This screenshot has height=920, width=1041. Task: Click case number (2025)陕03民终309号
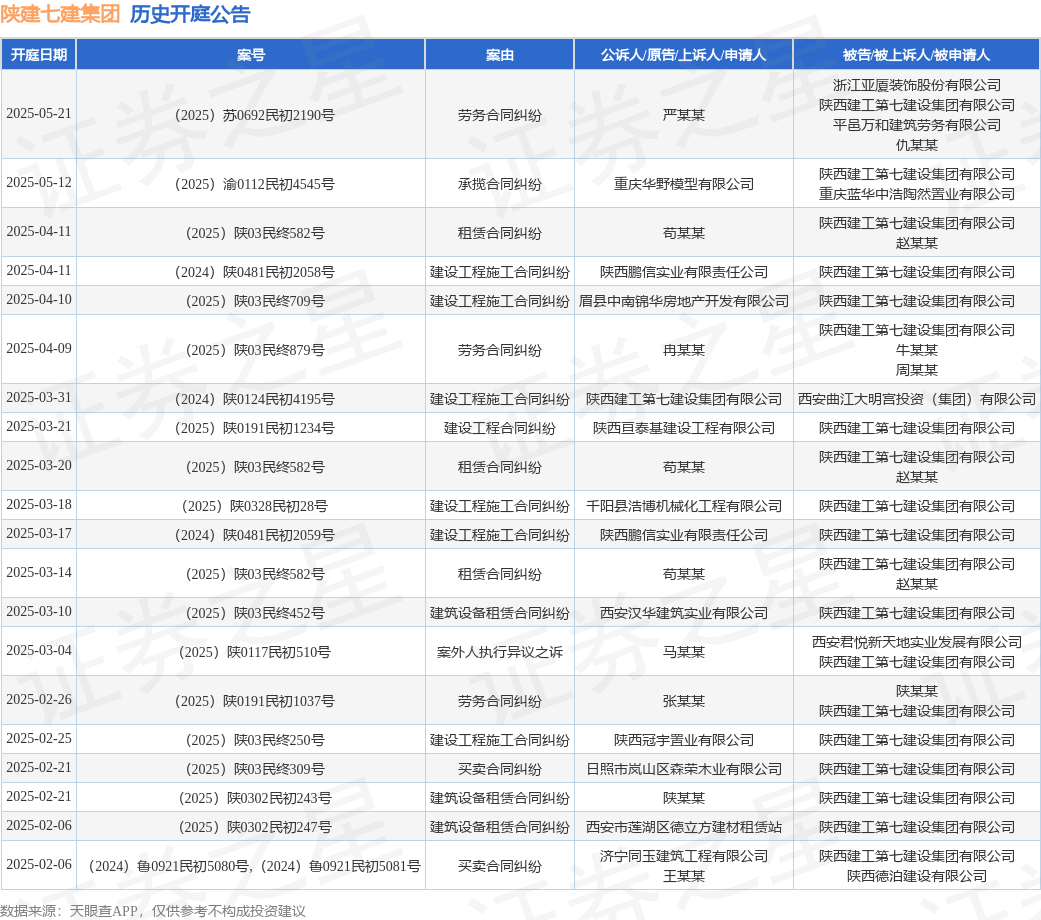[x=254, y=769]
